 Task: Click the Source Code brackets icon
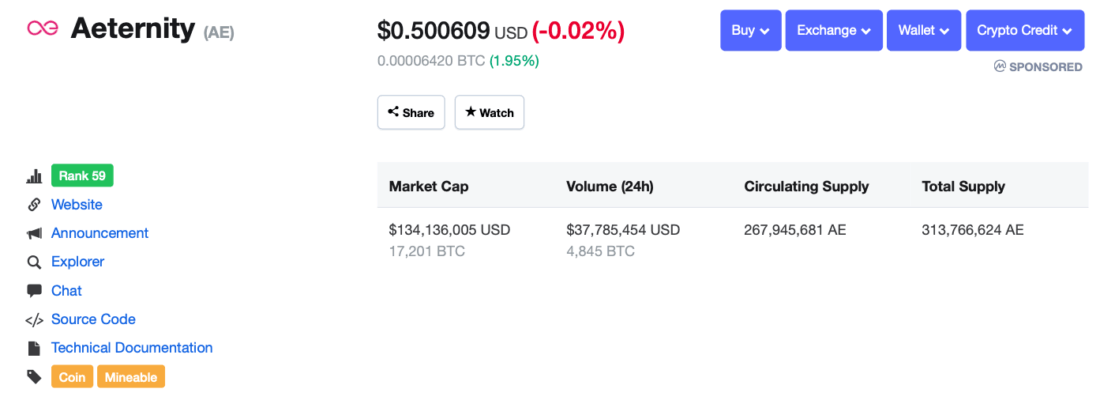[x=34, y=320]
